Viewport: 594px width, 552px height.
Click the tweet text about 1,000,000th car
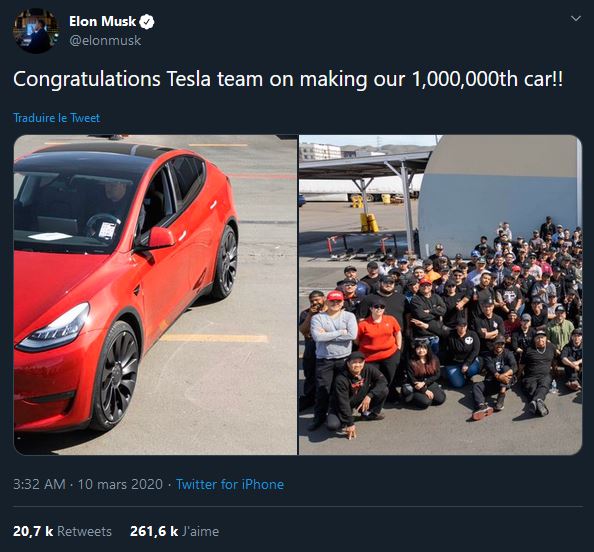pos(288,79)
